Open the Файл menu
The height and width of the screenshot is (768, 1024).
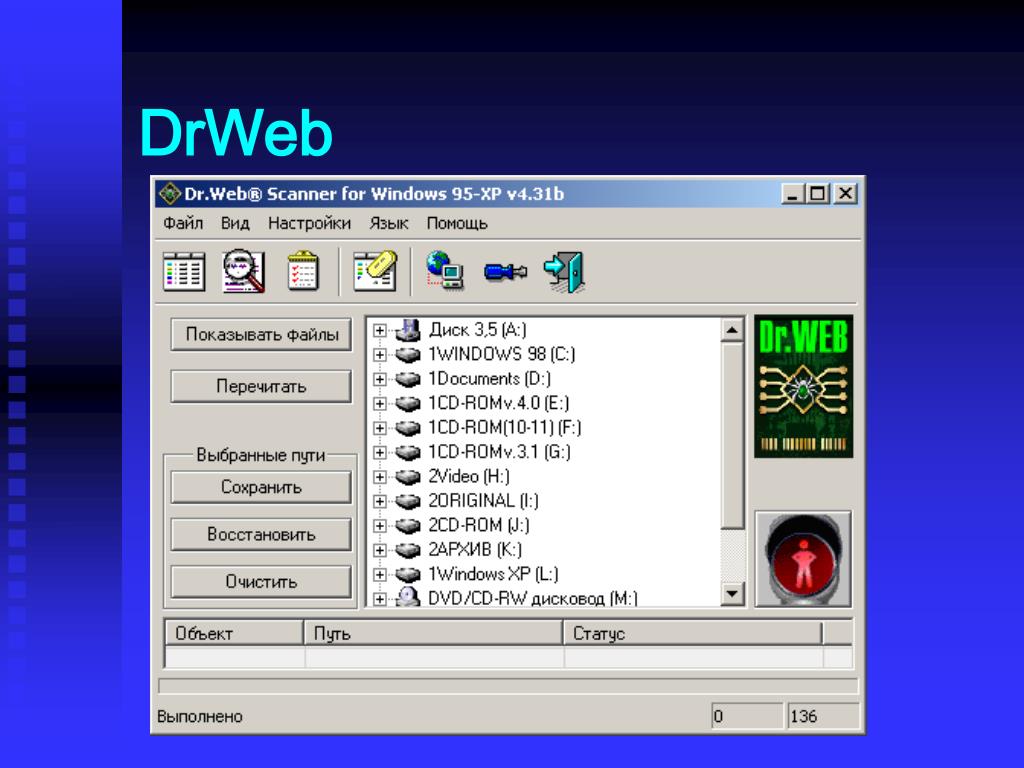coord(183,223)
